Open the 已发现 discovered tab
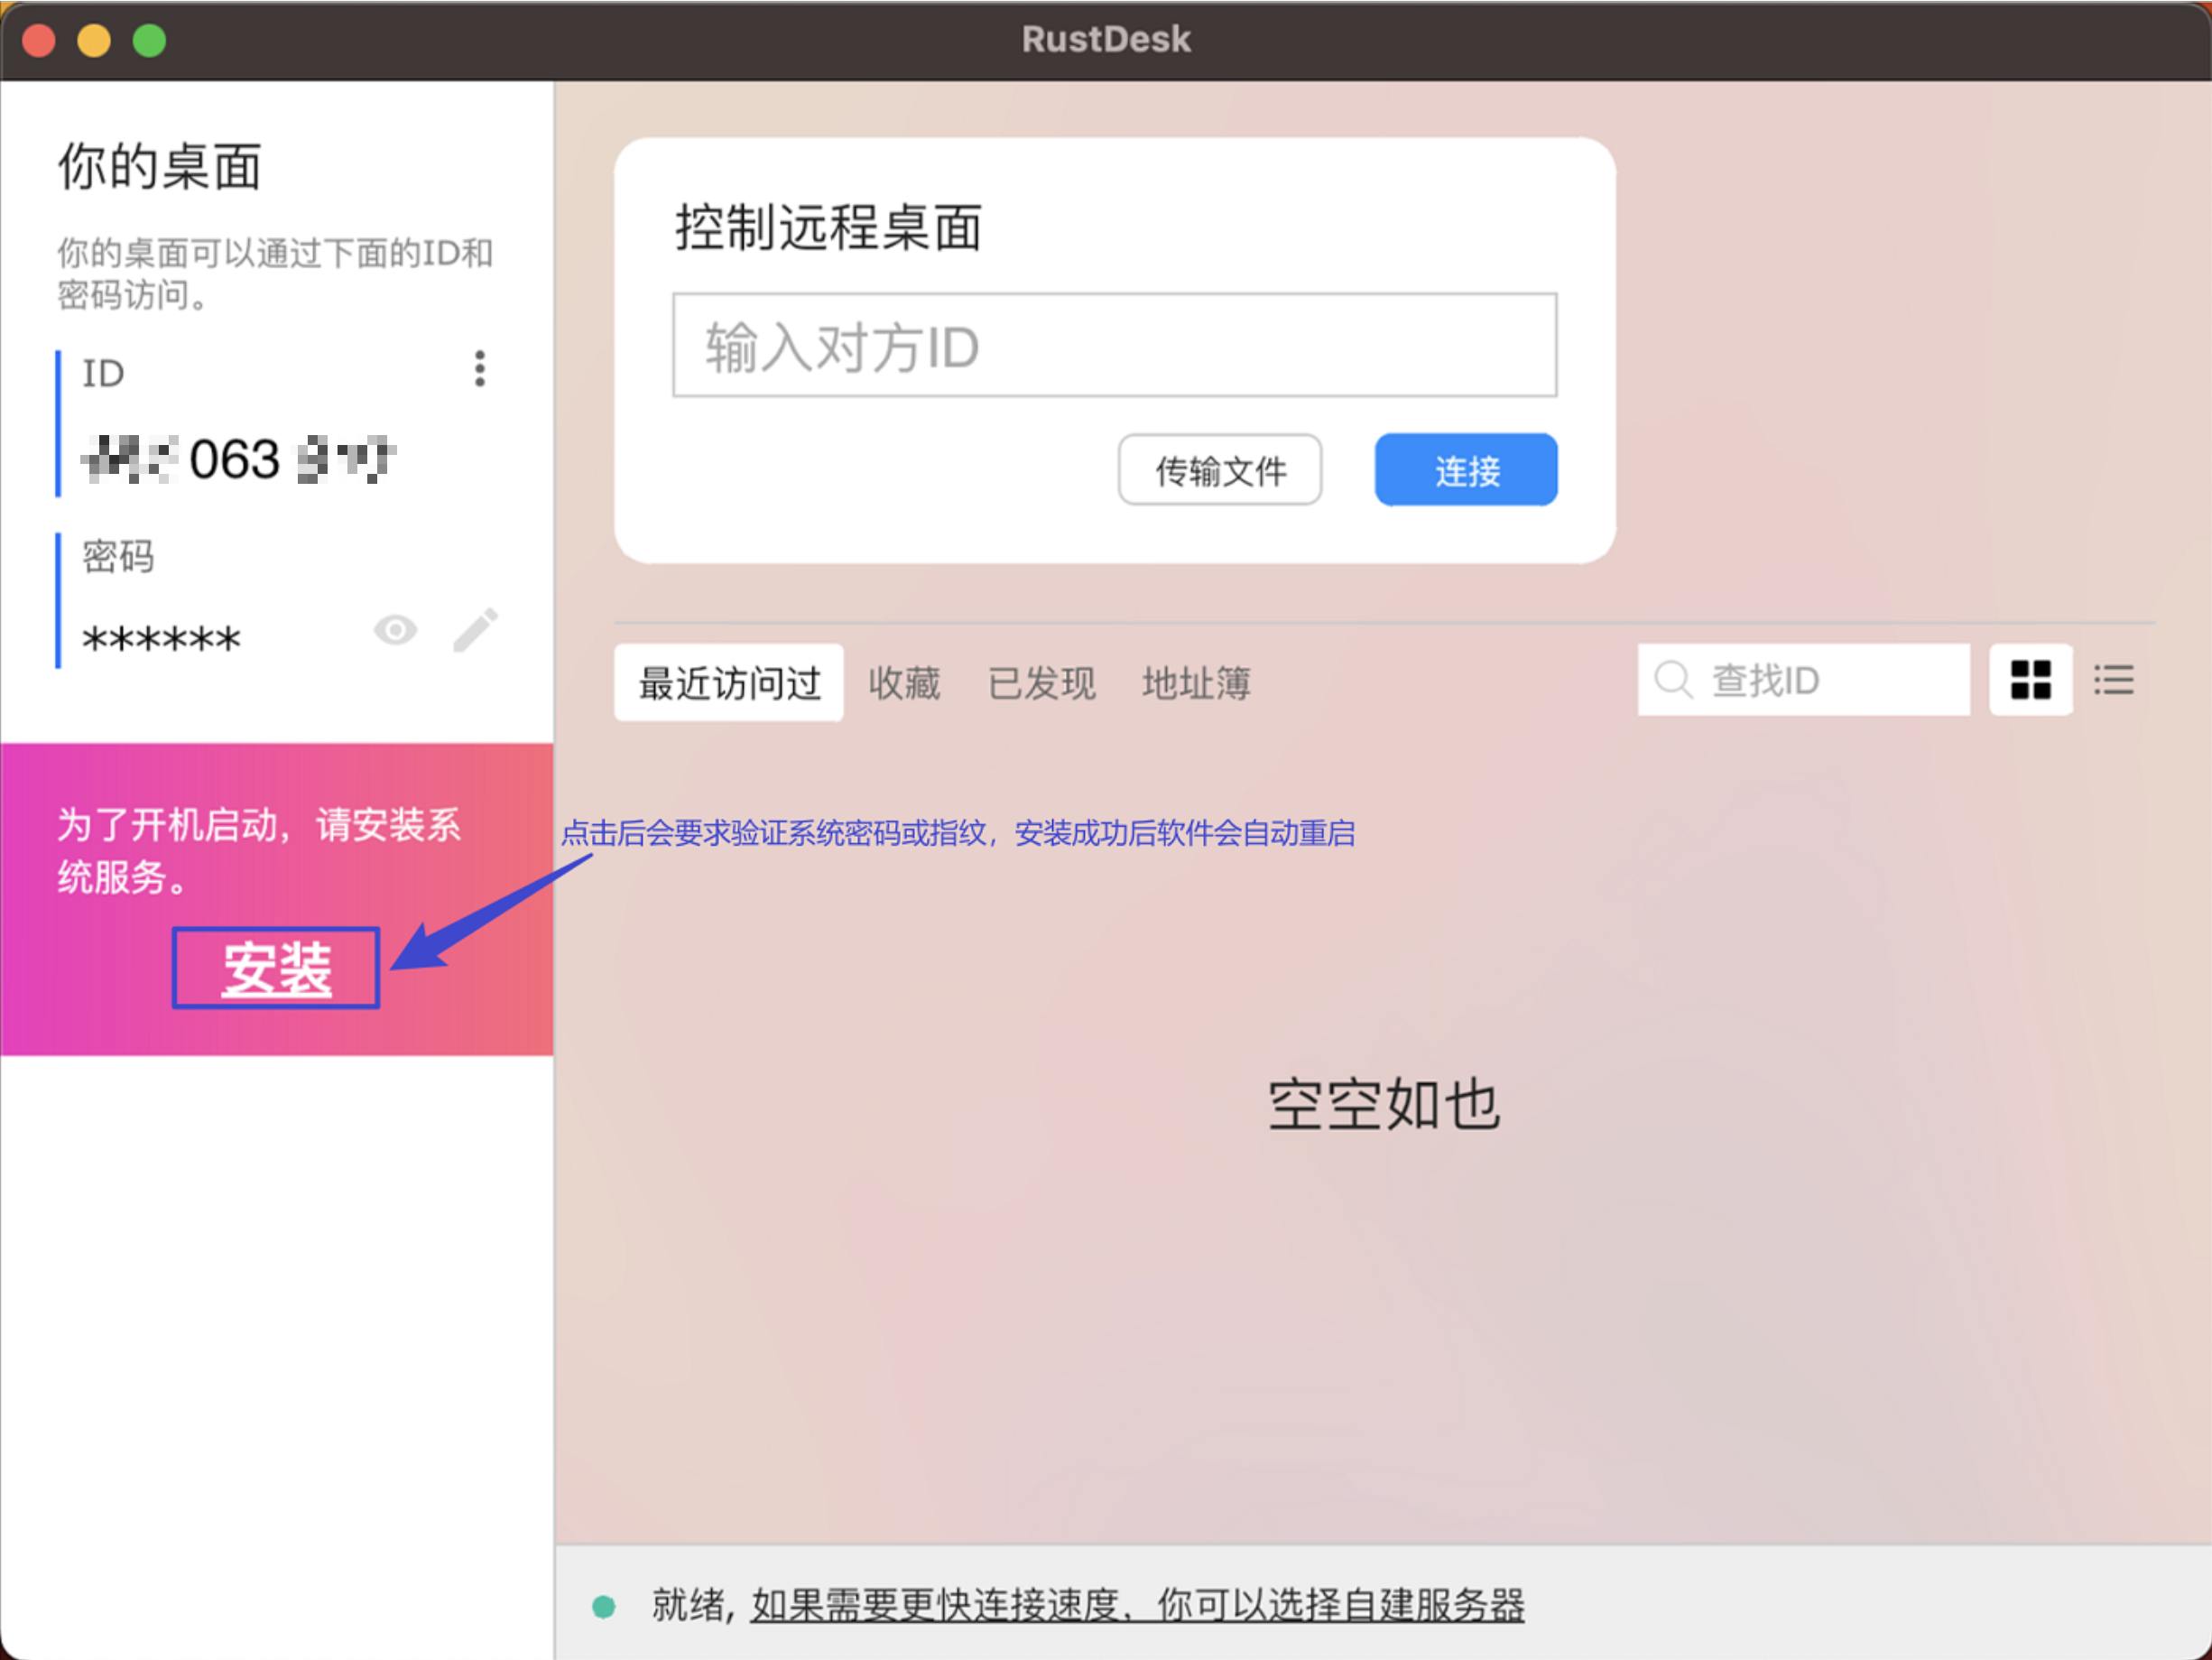The image size is (2212, 1660). (1041, 683)
